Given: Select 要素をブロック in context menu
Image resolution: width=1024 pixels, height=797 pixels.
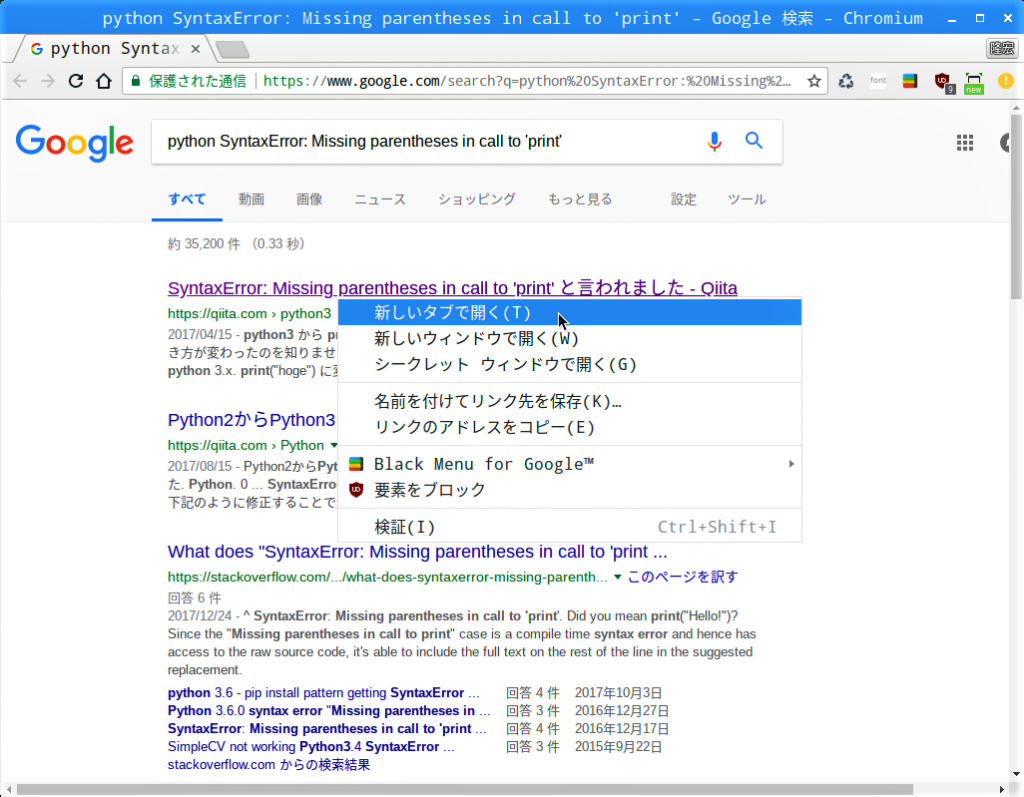Looking at the screenshot, I should click(569, 490).
